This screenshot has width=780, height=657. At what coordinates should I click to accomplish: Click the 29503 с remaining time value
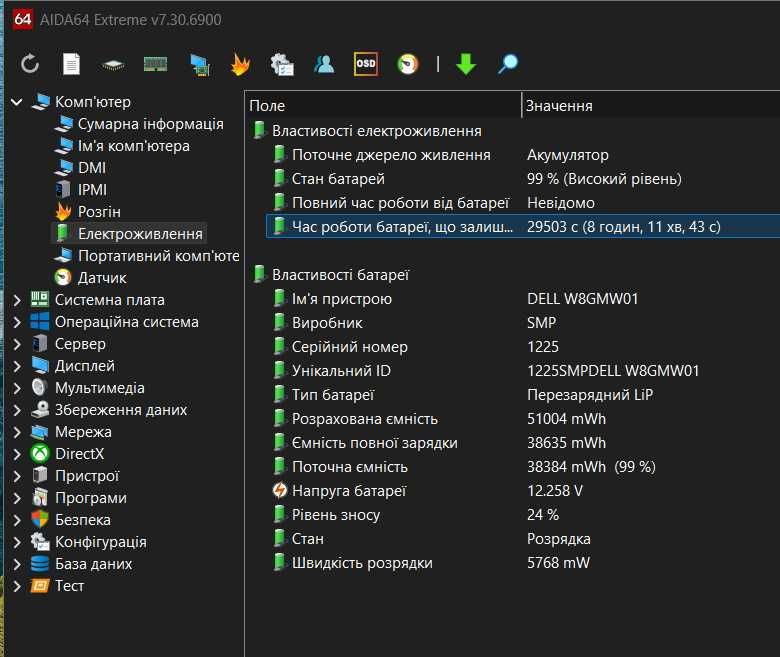click(624, 227)
